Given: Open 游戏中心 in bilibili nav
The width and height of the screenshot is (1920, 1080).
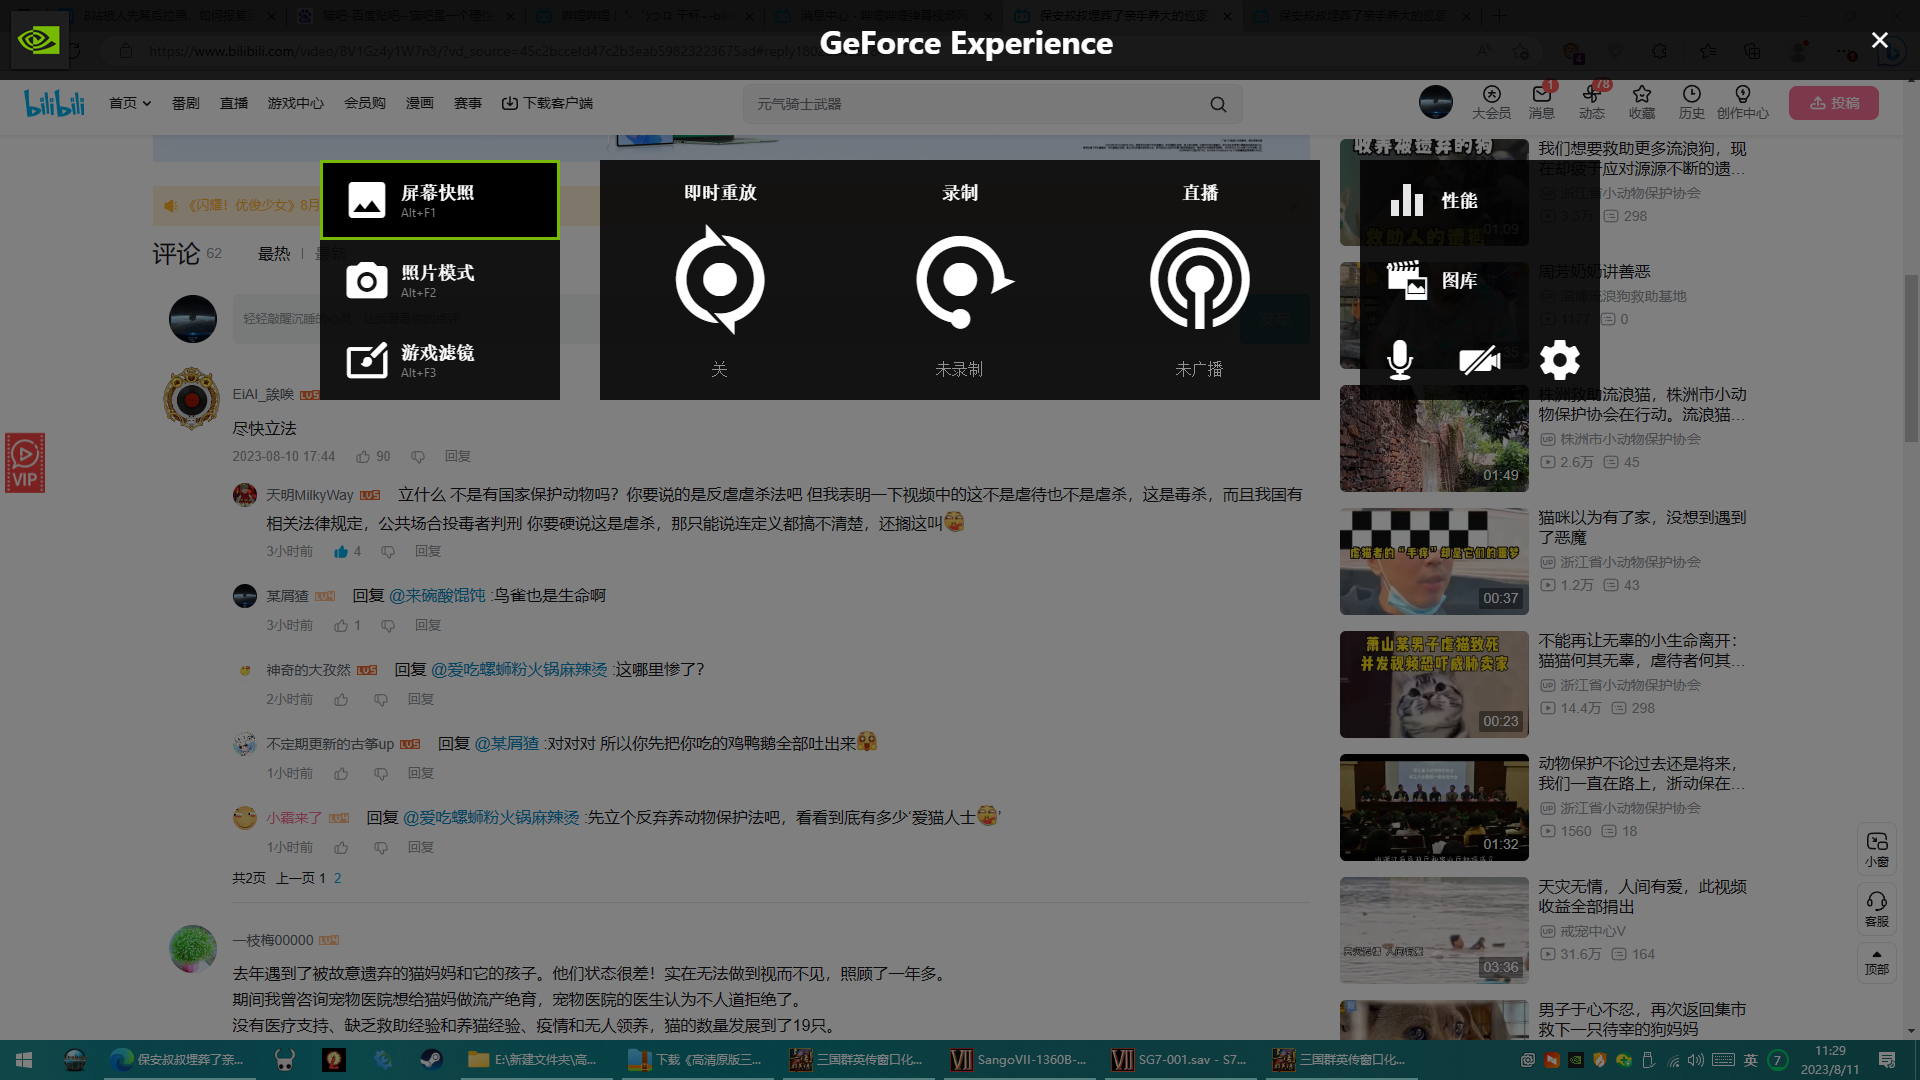Looking at the screenshot, I should (x=296, y=103).
